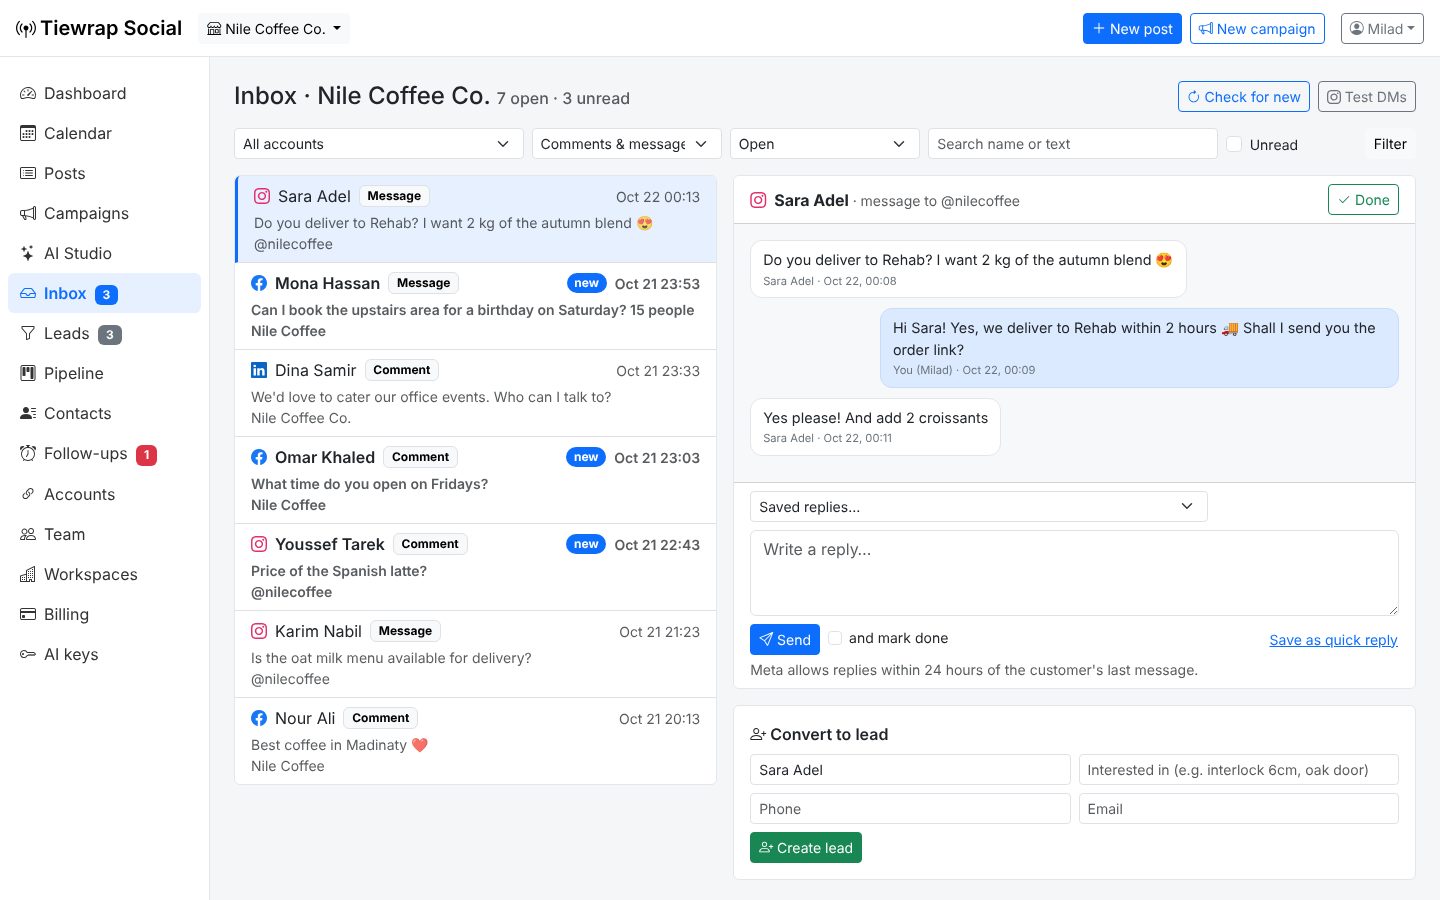Click Instagram icon in Sara Adel thread header

pos(759,200)
